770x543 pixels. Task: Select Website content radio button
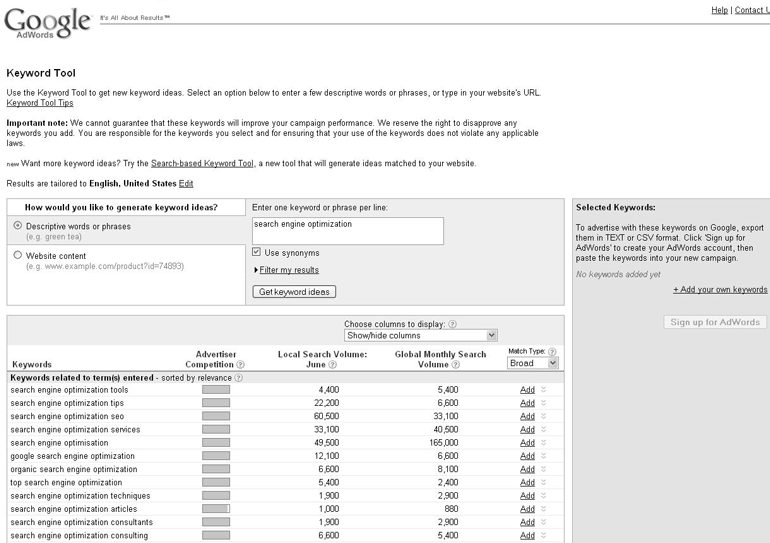18,255
